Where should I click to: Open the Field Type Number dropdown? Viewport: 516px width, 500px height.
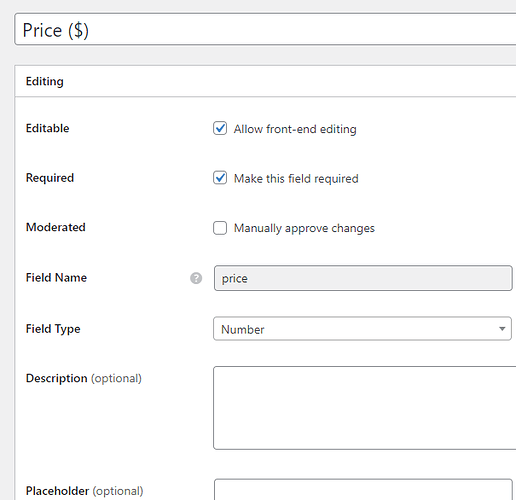click(362, 329)
